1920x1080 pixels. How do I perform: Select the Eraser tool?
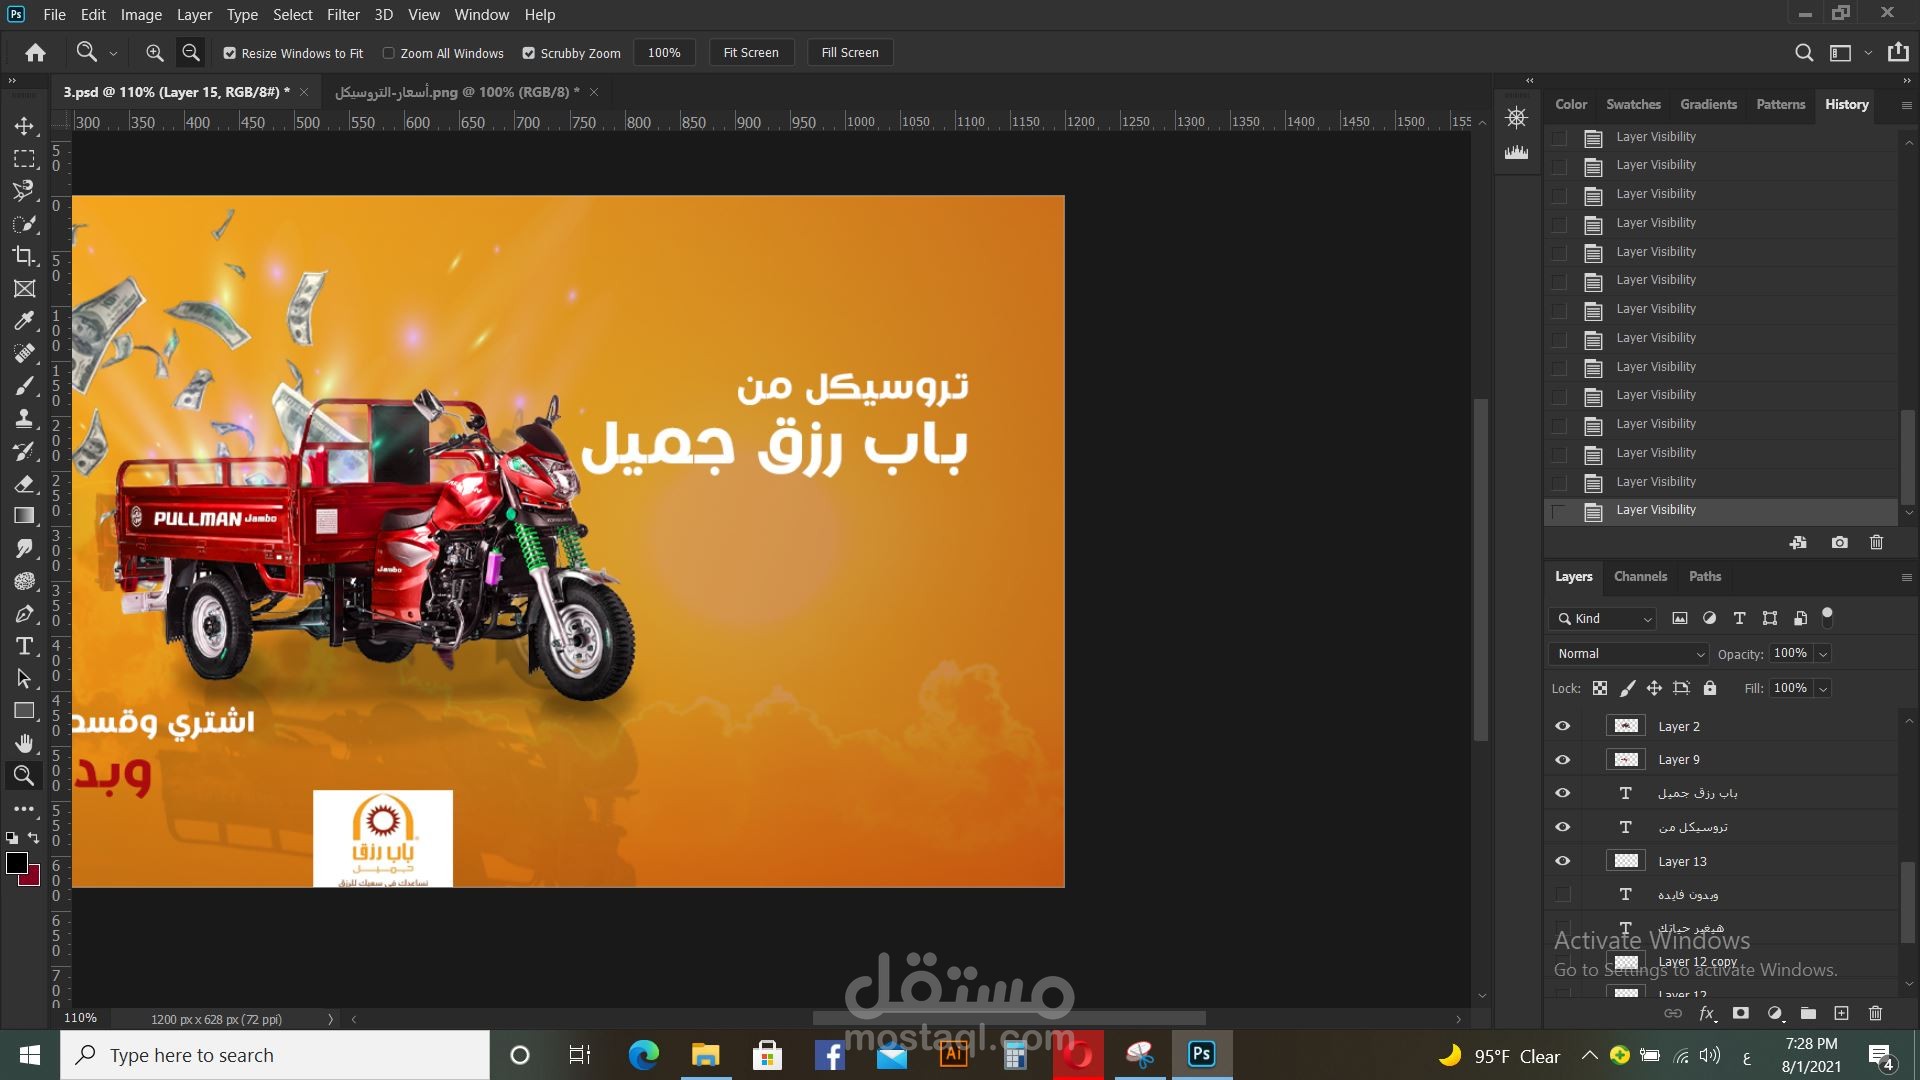point(24,484)
